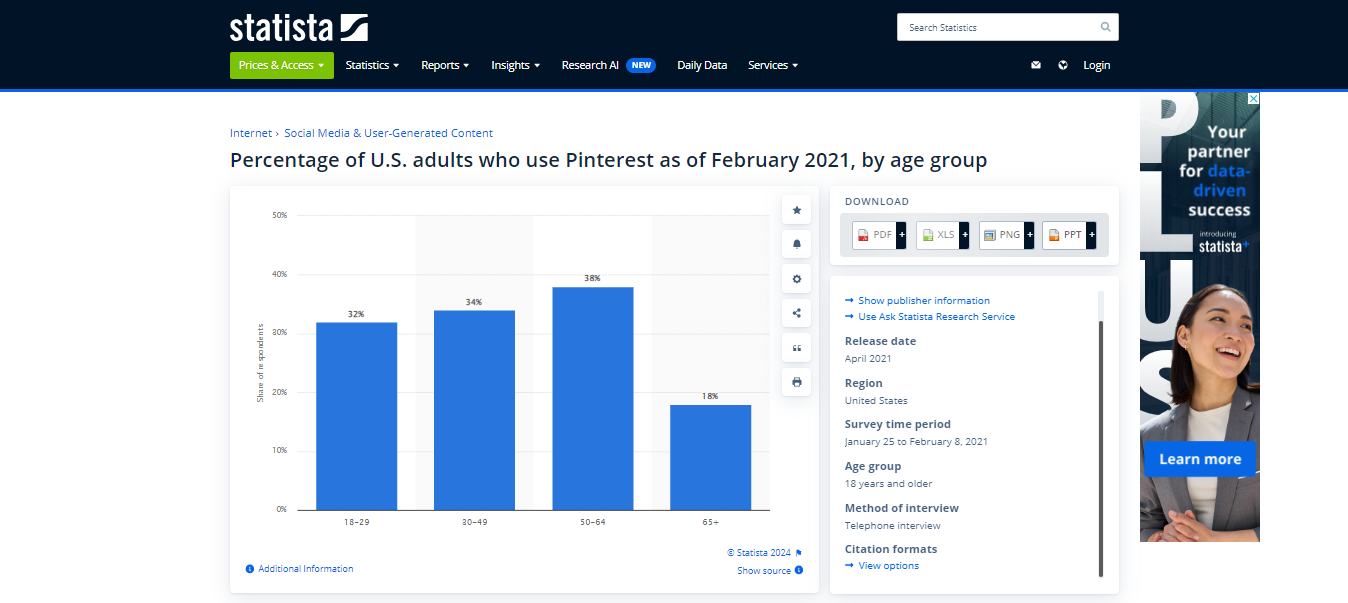This screenshot has width=1348, height=603.
Task: Click View options under Citation formats
Action: 888,566
